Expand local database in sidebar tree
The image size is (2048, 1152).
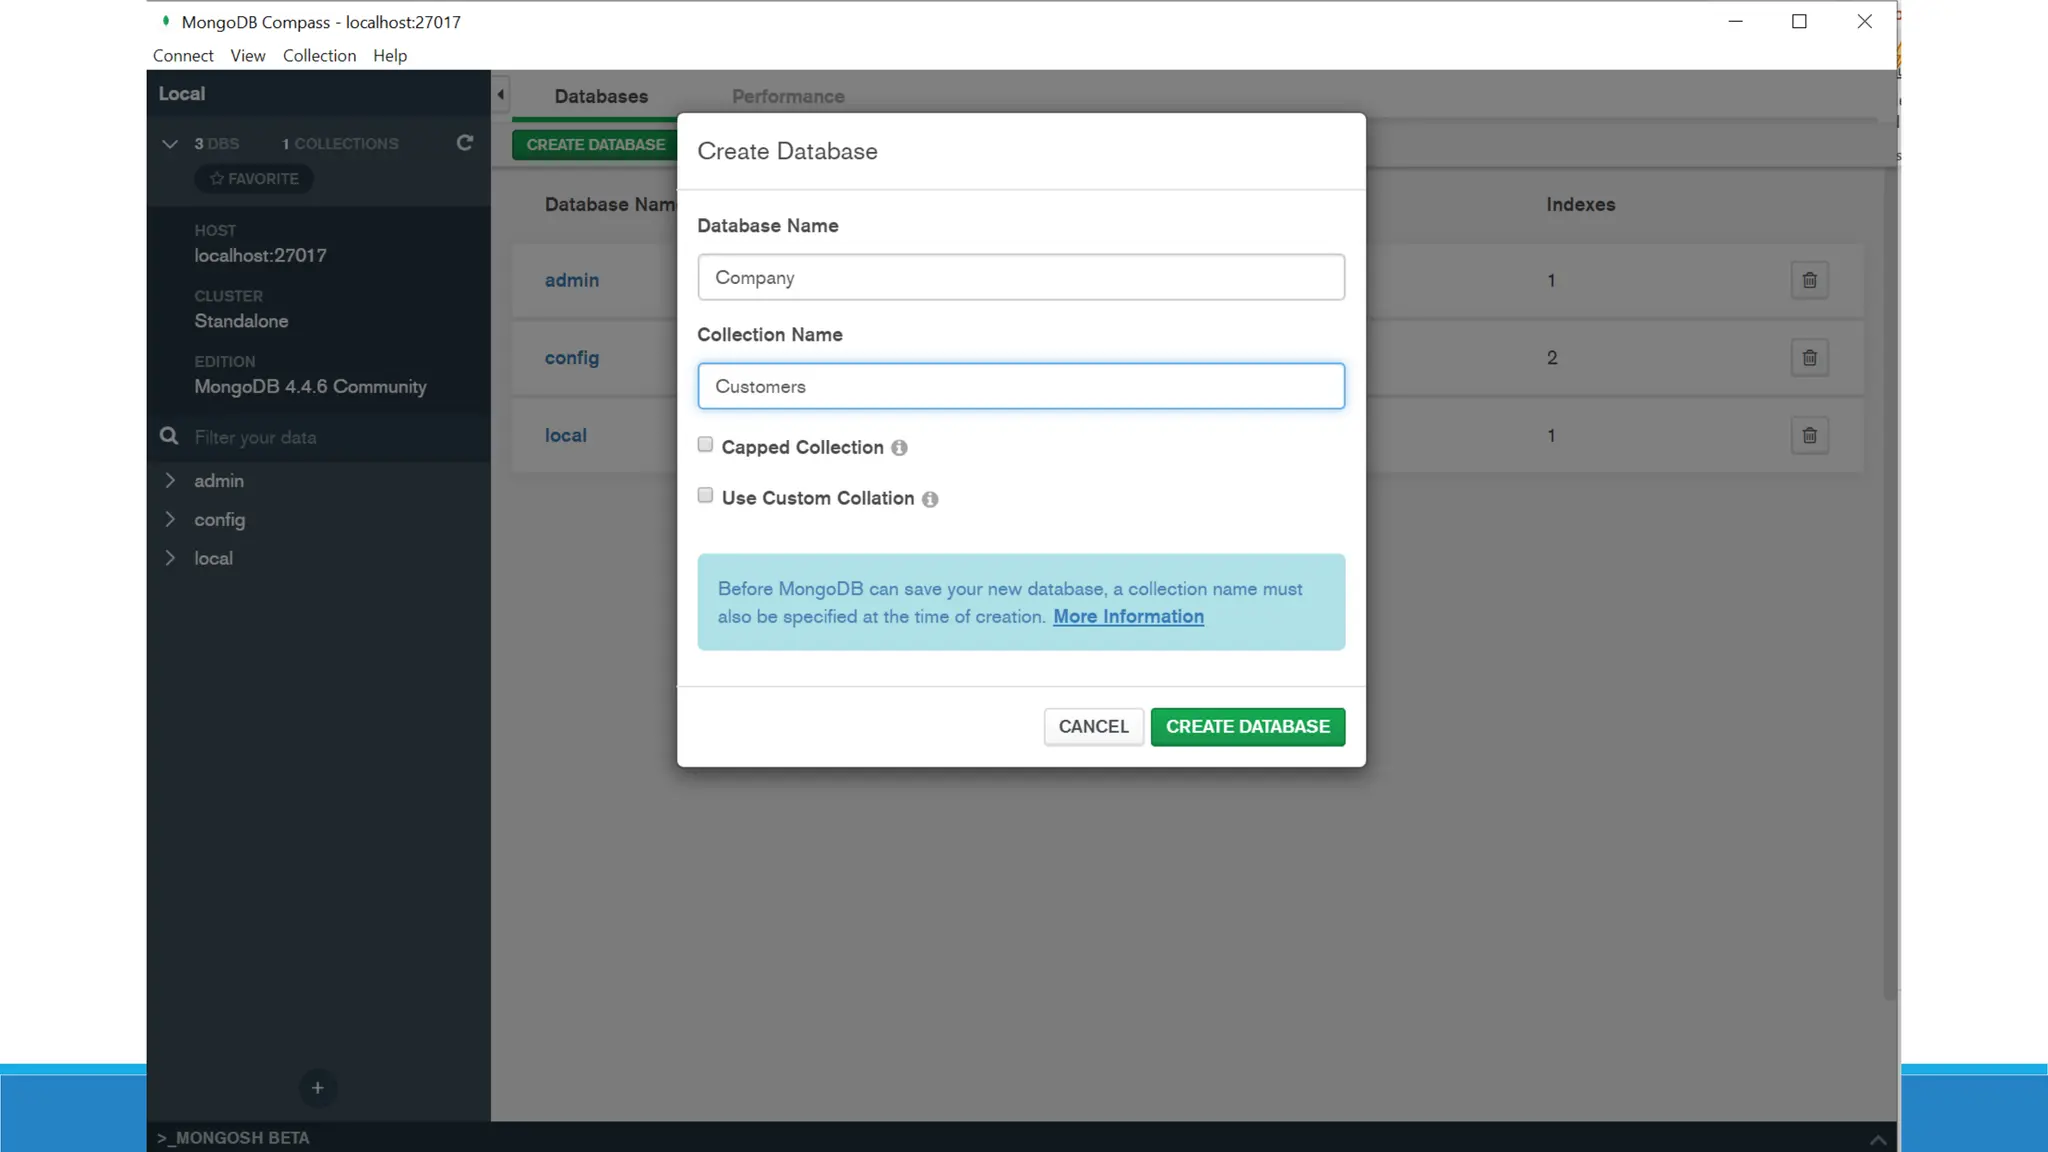[x=170, y=558]
